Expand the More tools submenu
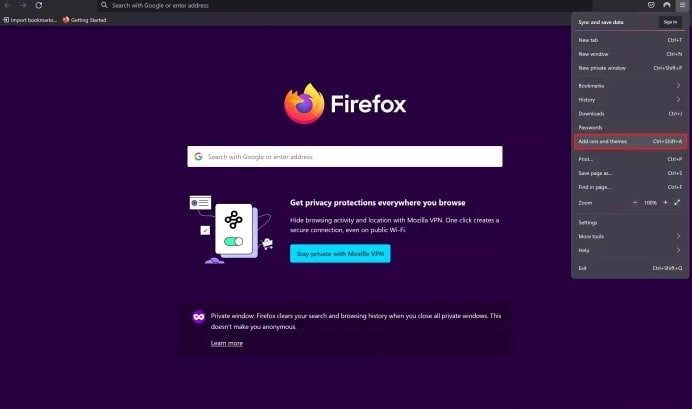The height and width of the screenshot is (409, 692). [630, 236]
